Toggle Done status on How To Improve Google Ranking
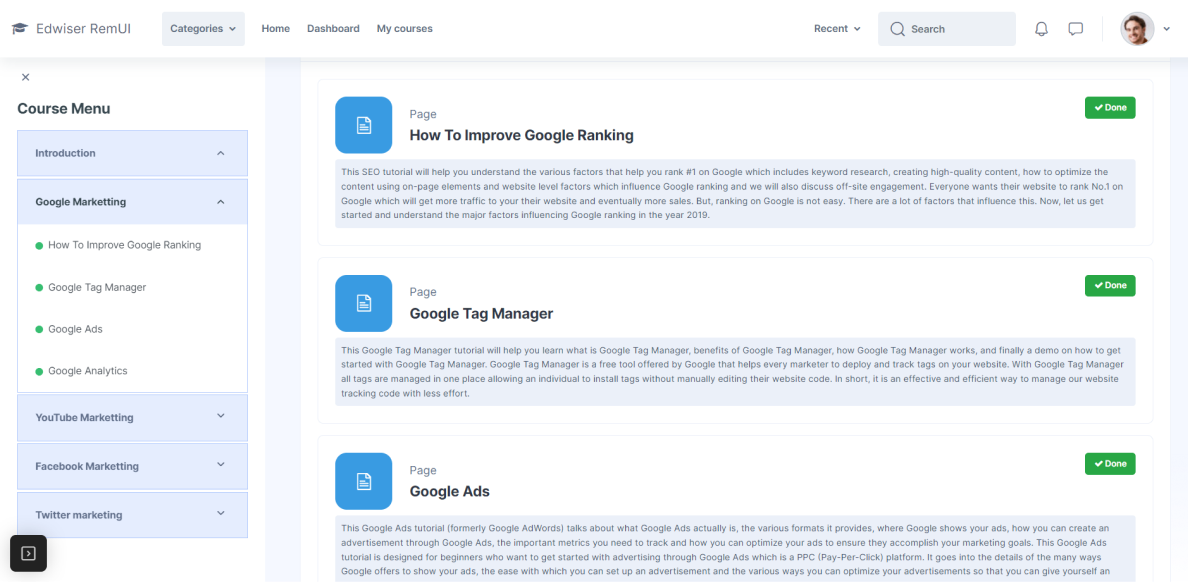This screenshot has width=1188, height=582. (1110, 108)
